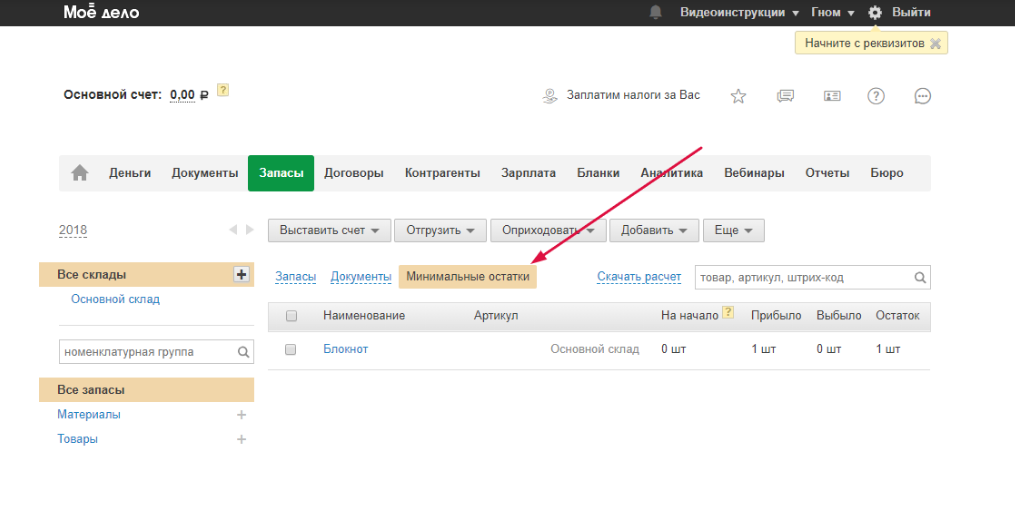The image size is (1015, 508).
Task: Check the Блокнот row checkbox
Action: 292,350
